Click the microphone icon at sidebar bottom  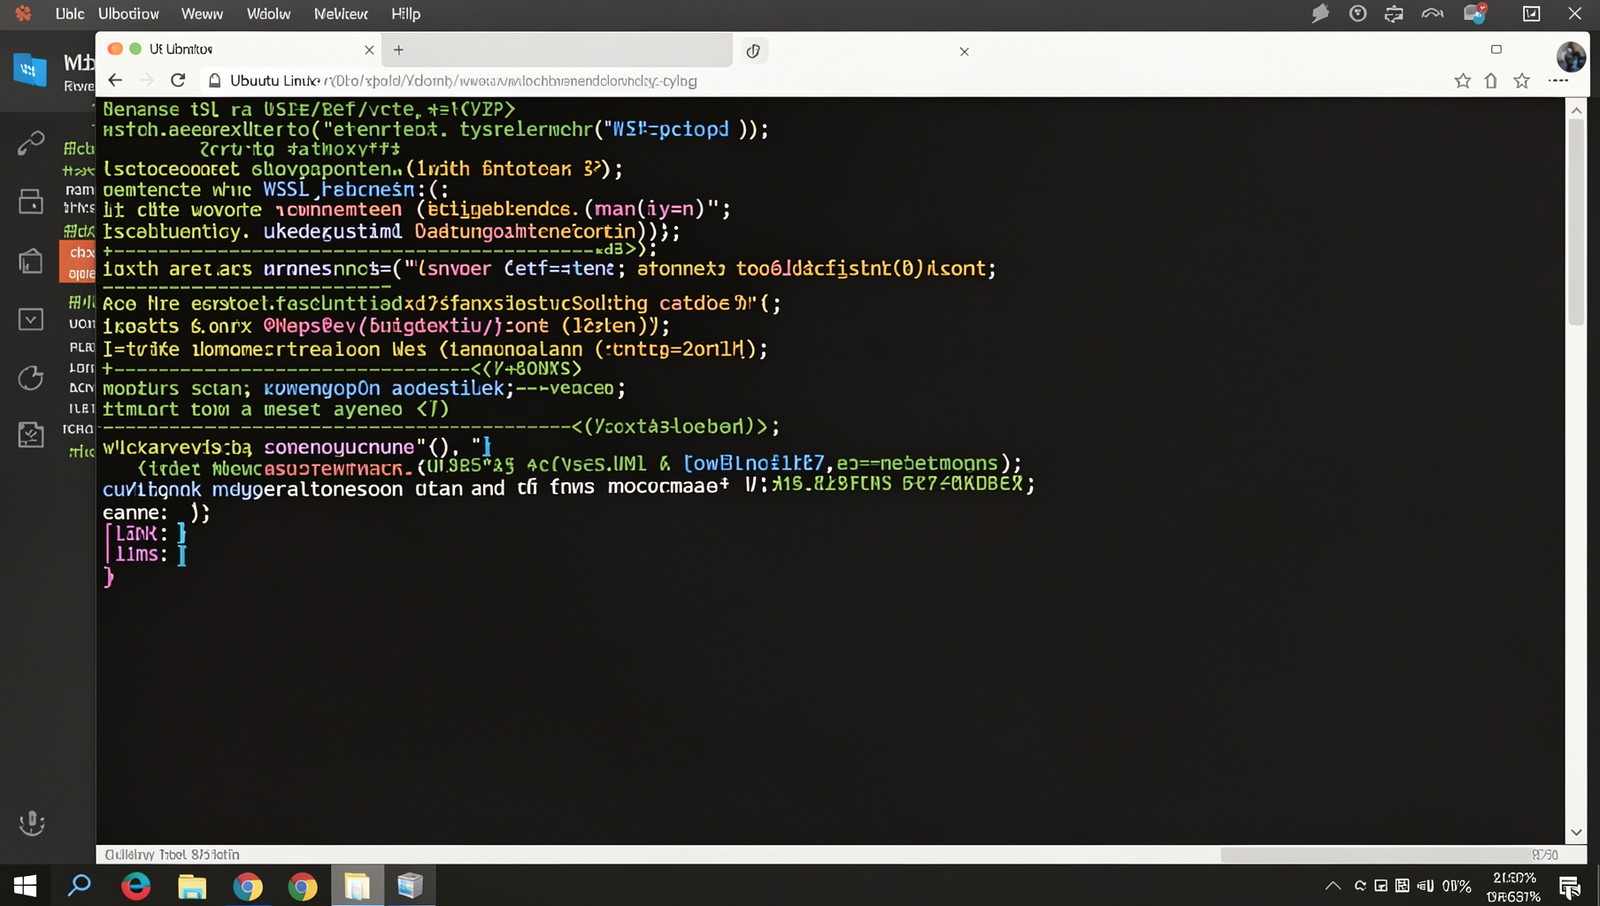click(x=32, y=822)
